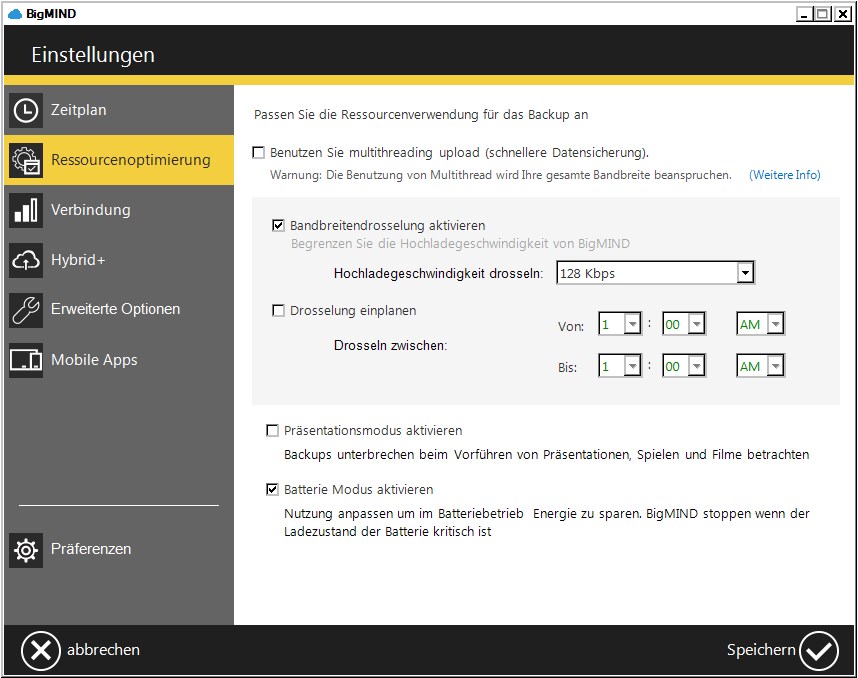
Task: Switch to the Zeitplan section
Action: tap(119, 110)
